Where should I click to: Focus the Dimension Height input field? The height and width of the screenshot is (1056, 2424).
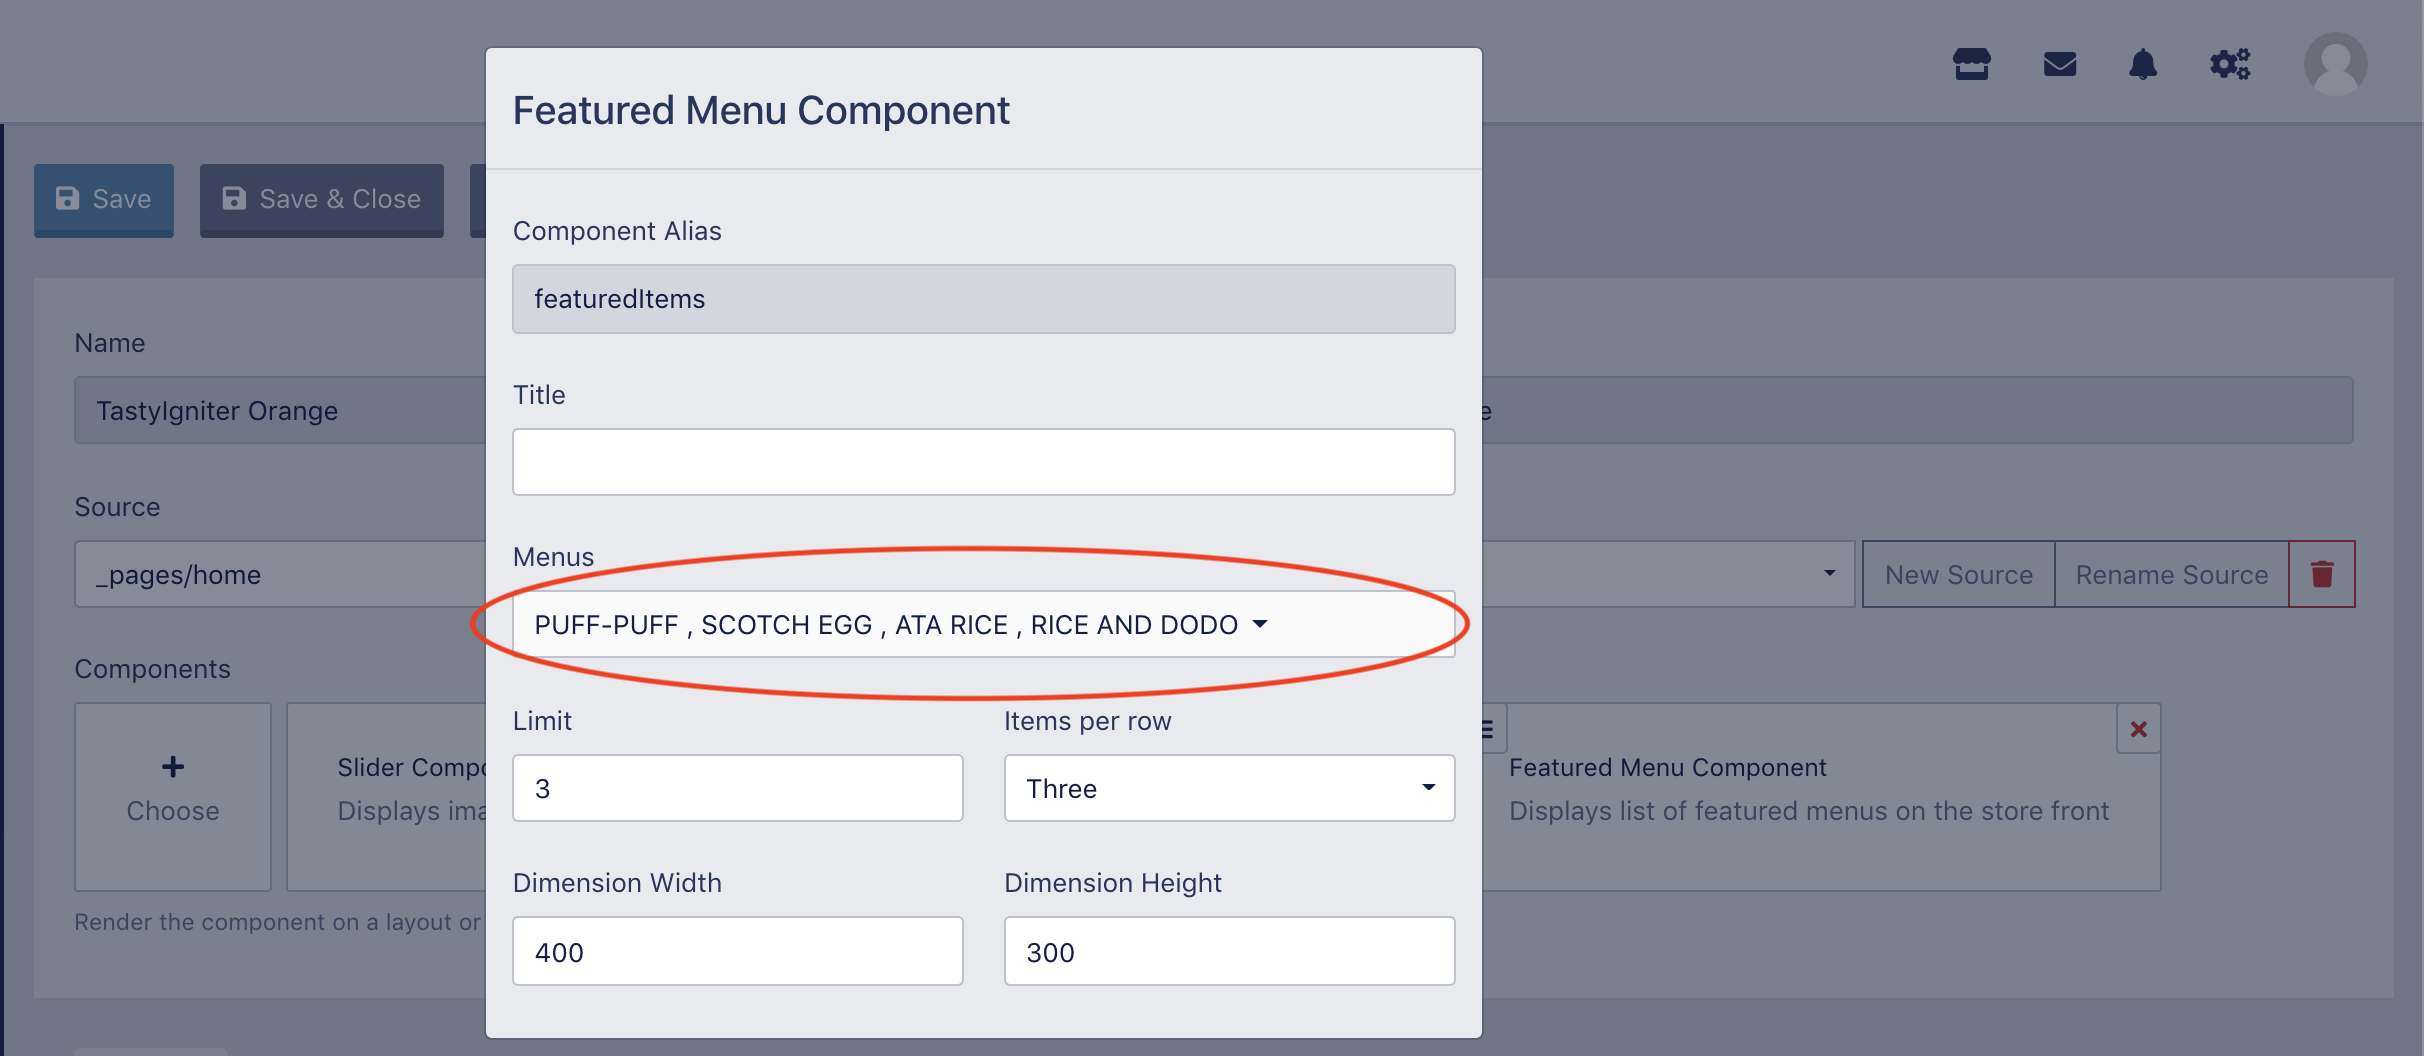1229,951
